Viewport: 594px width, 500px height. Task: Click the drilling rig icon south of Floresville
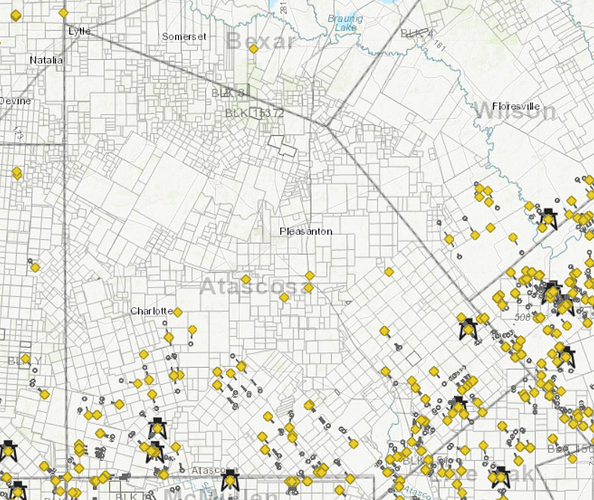(549, 219)
